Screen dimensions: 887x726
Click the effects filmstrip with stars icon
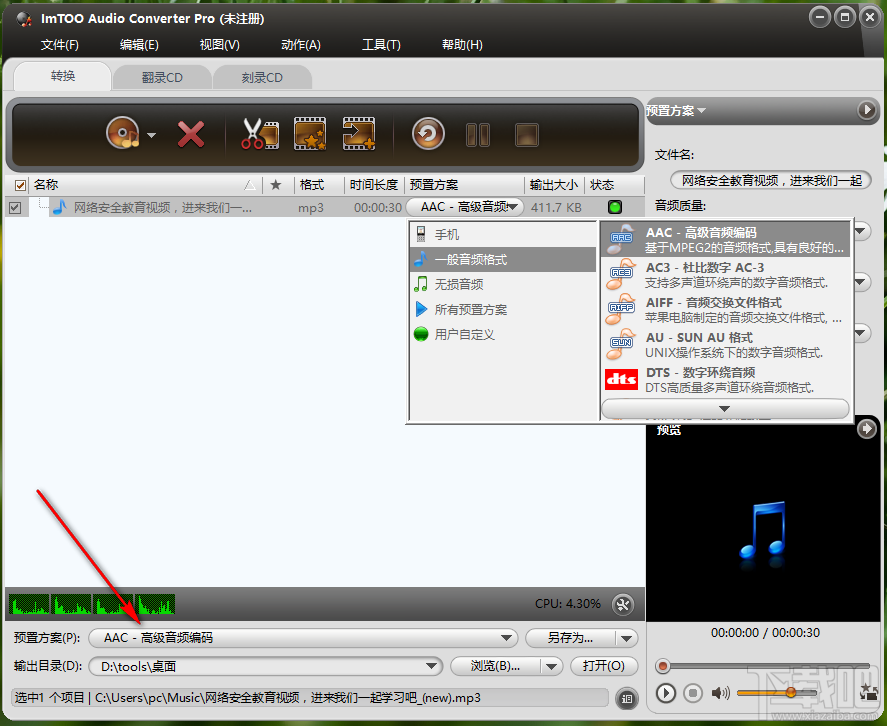(307, 133)
